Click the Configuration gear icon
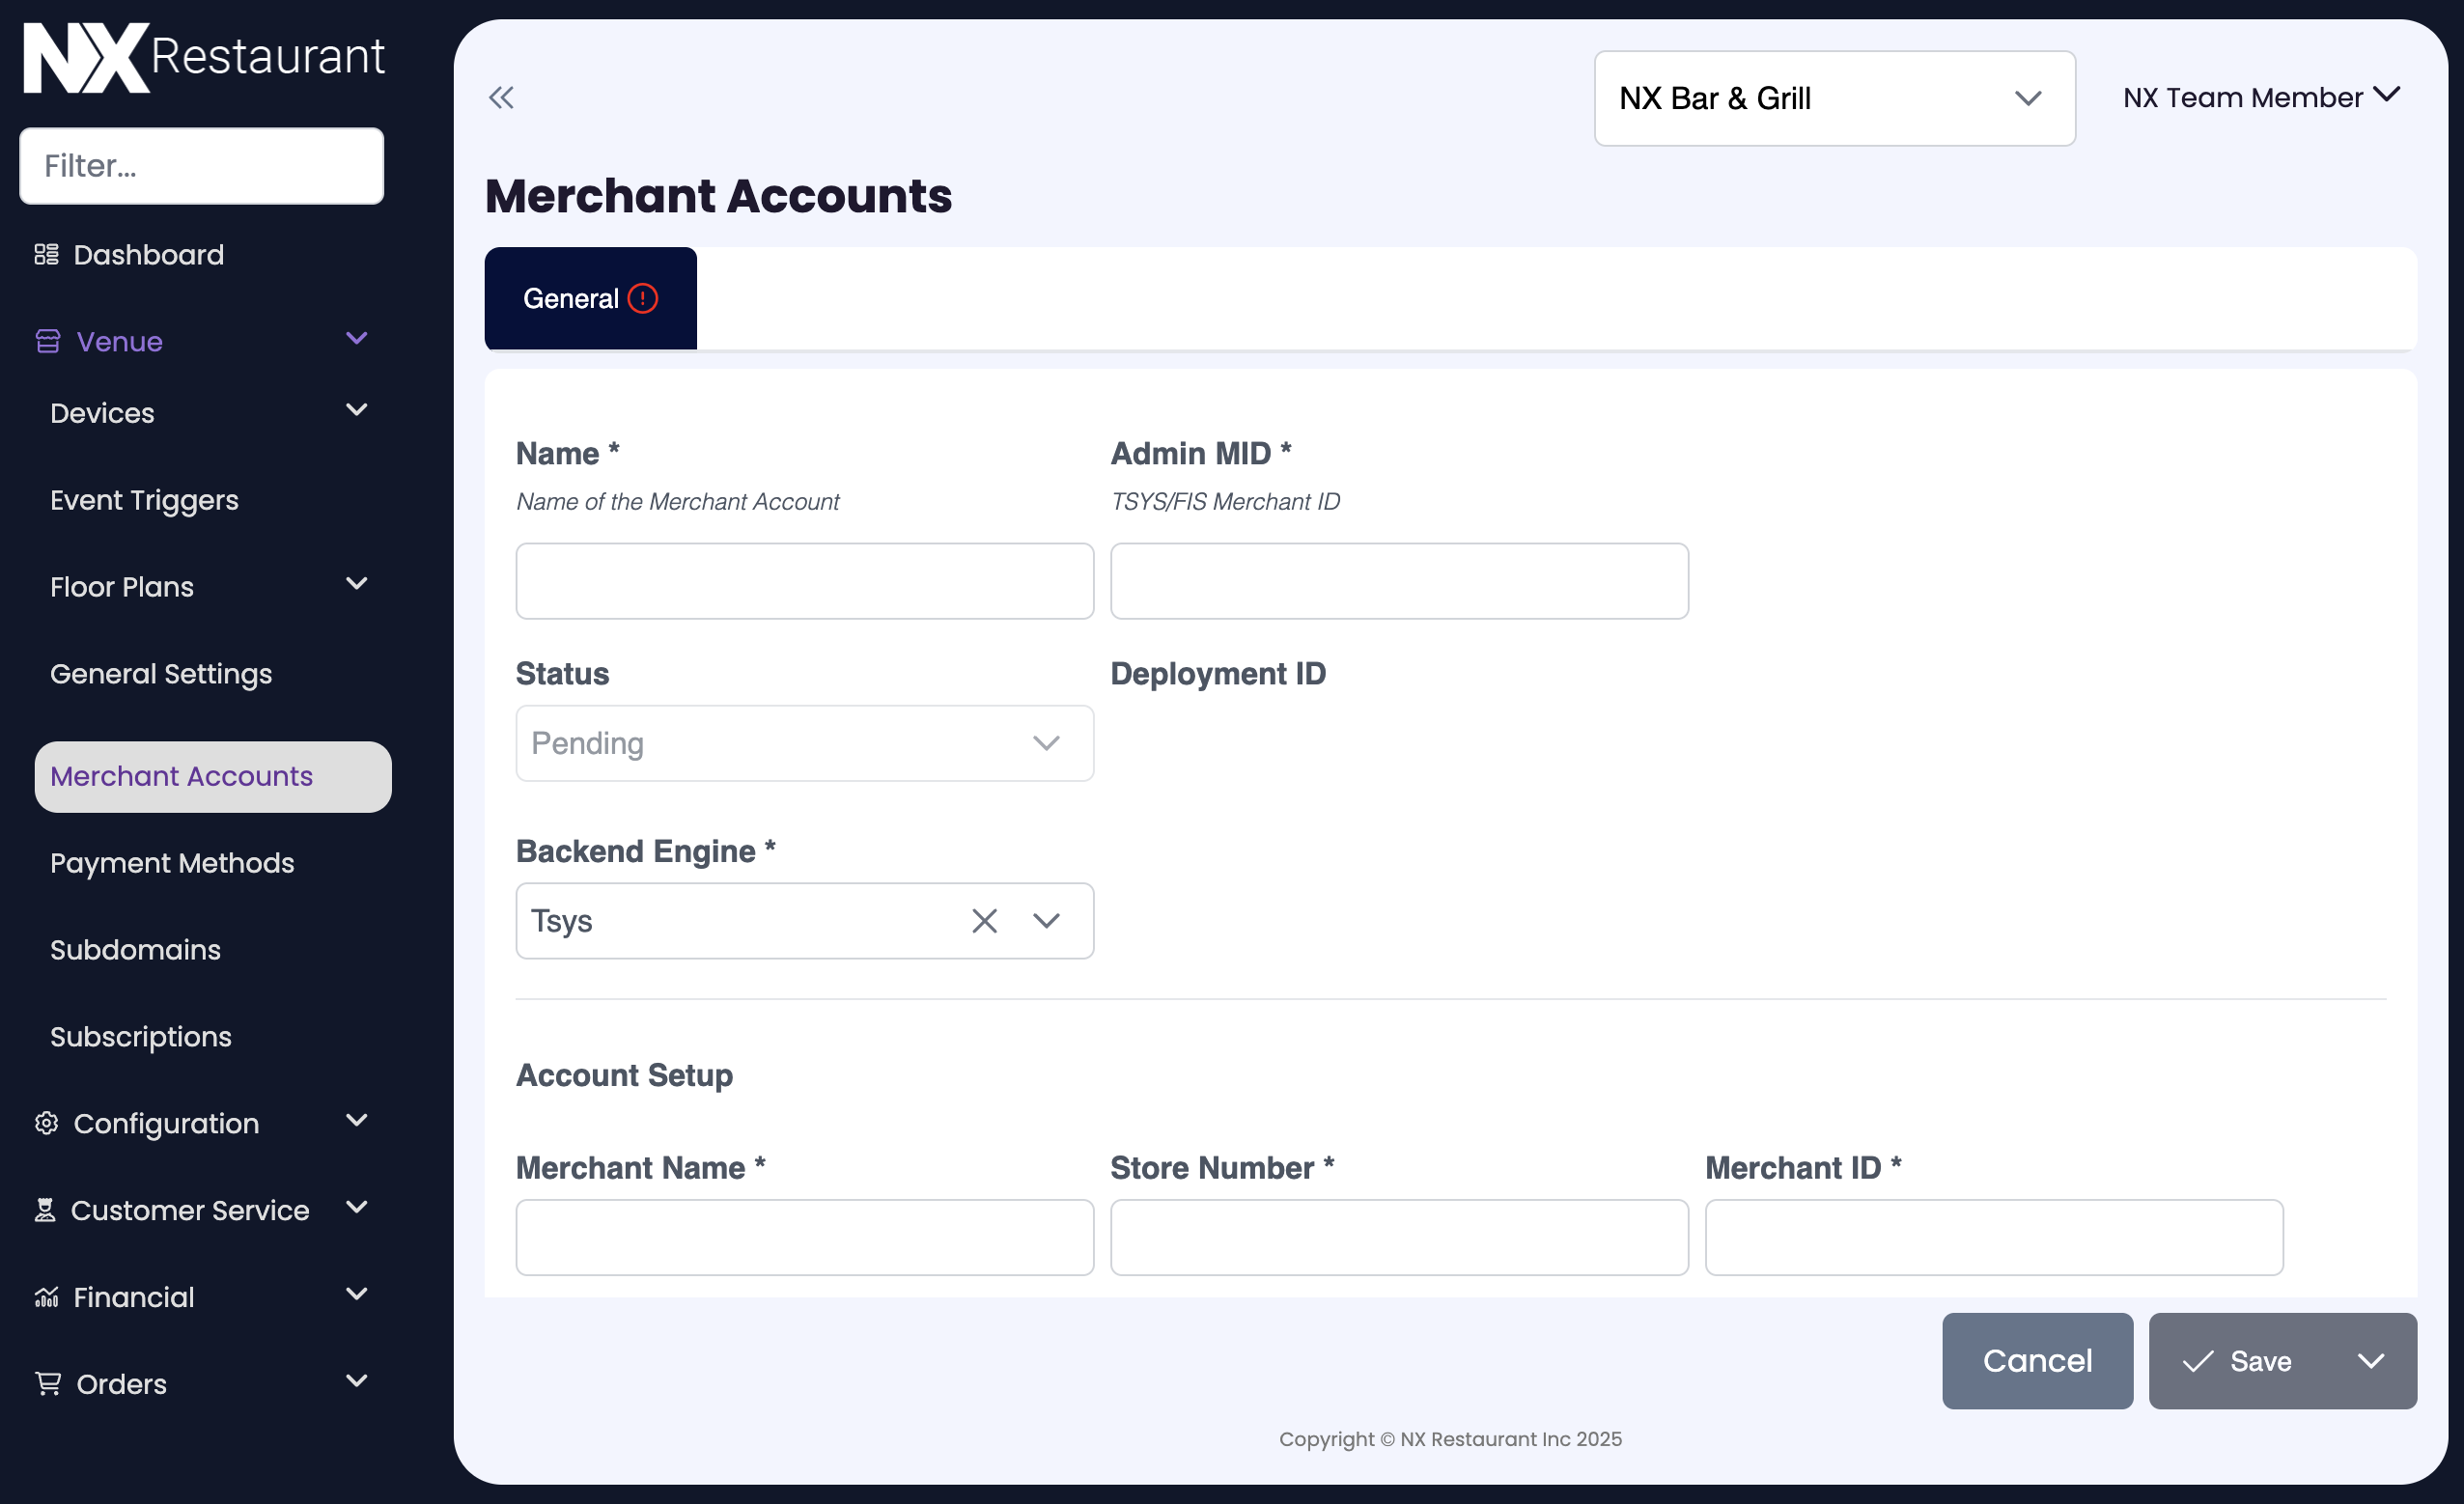Image resolution: width=2464 pixels, height=1504 pixels. point(45,1123)
